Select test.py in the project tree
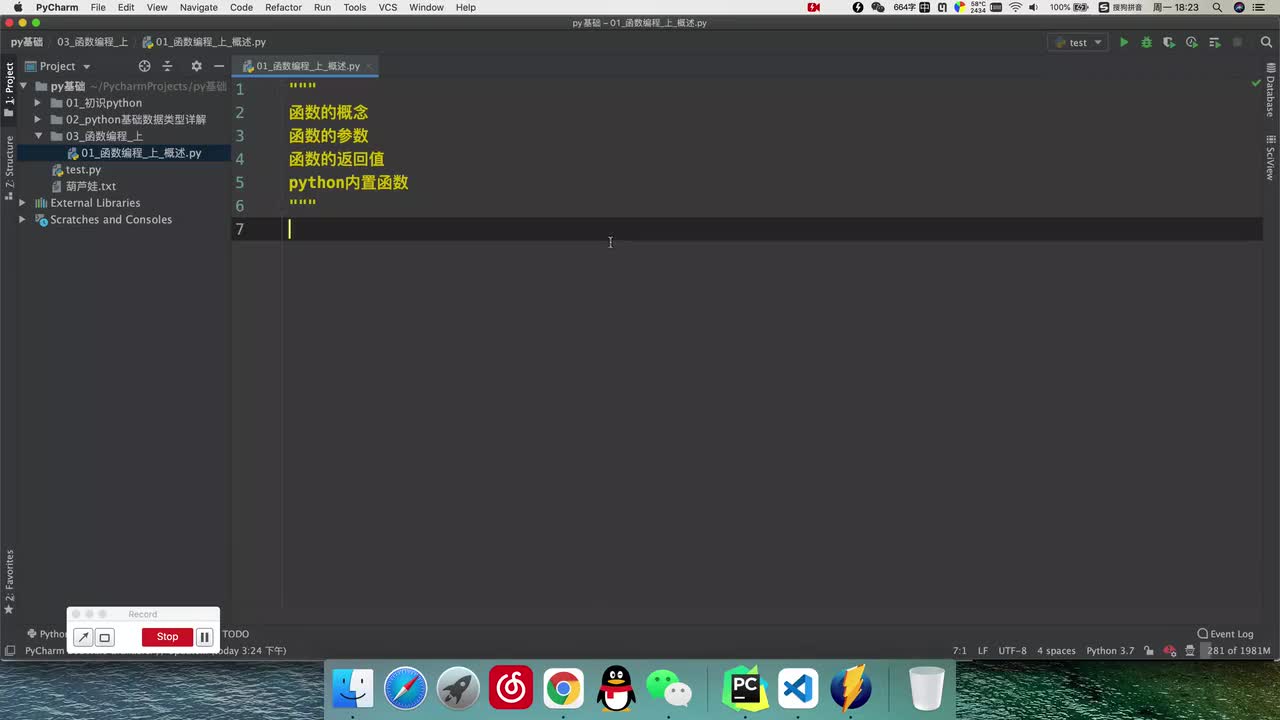Image resolution: width=1280 pixels, height=720 pixels. [x=83, y=170]
